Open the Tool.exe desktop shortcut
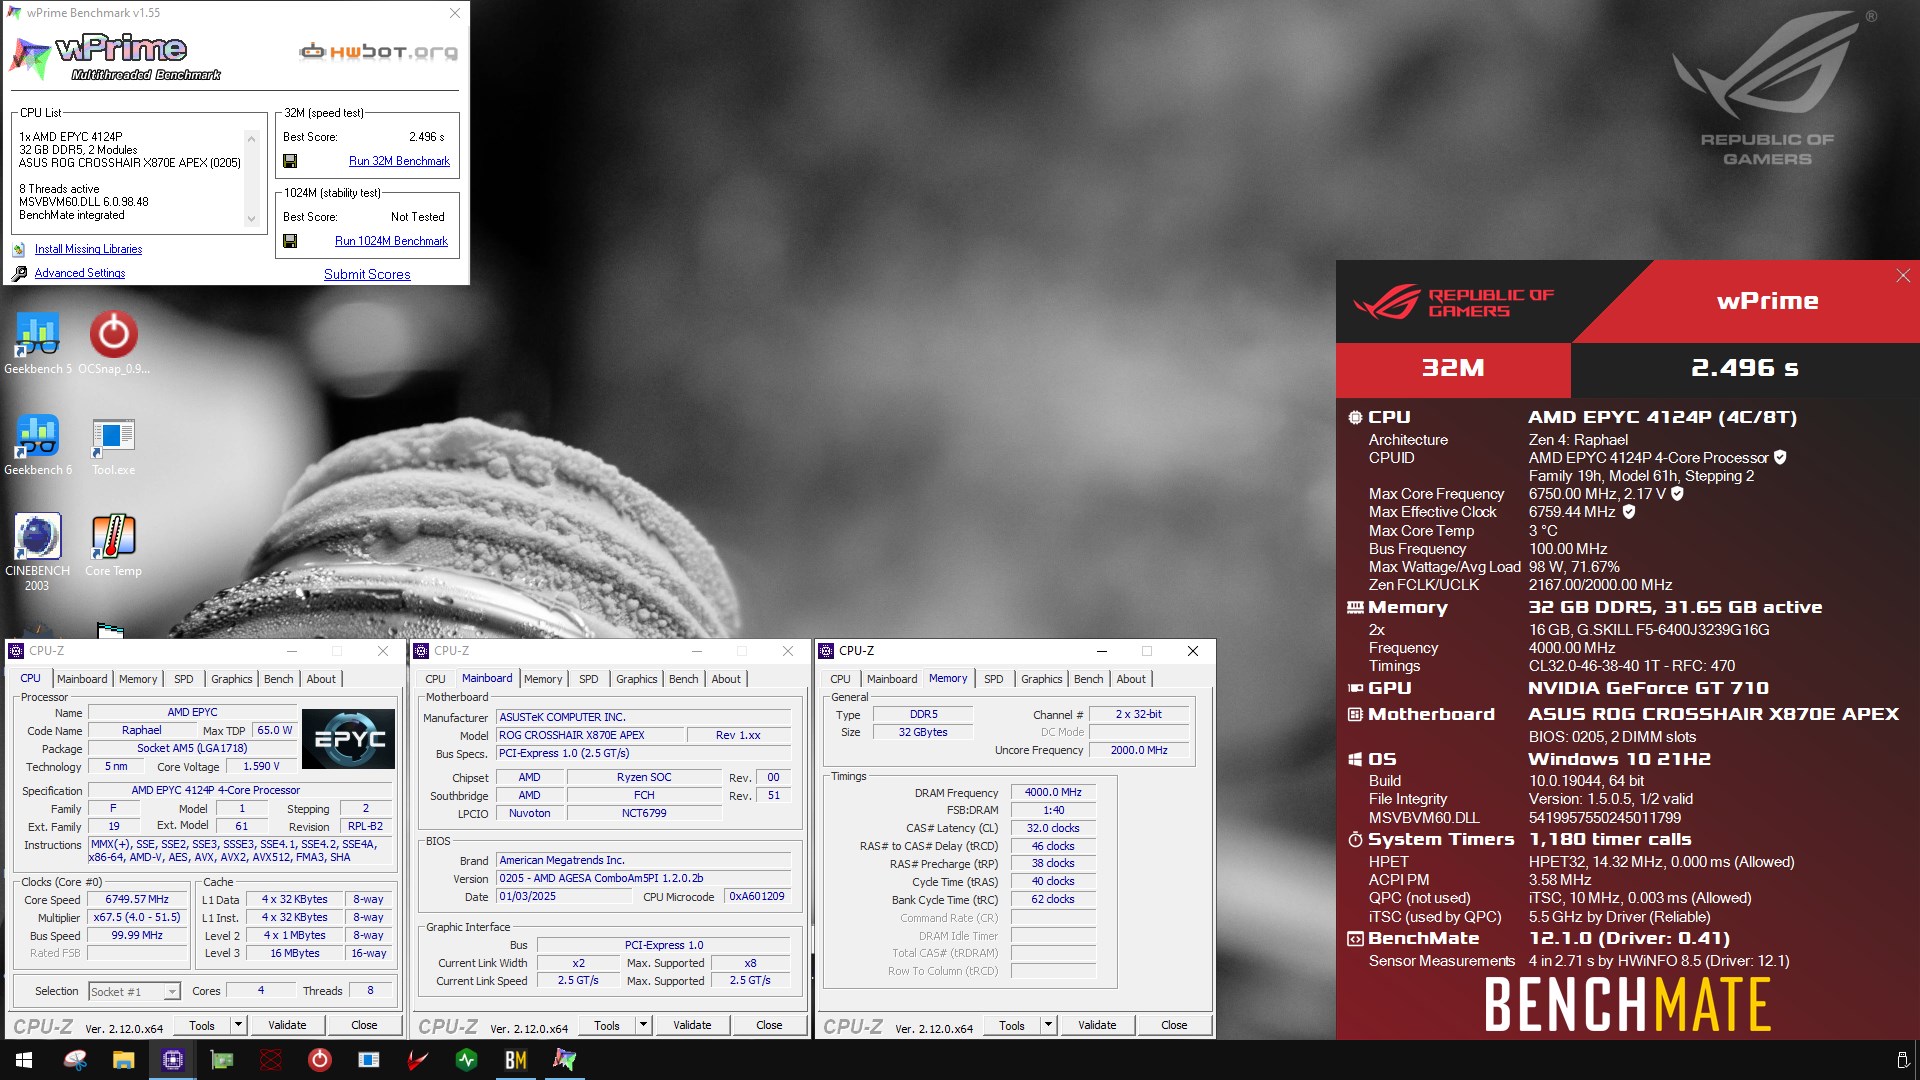1920x1080 pixels. [x=113, y=444]
